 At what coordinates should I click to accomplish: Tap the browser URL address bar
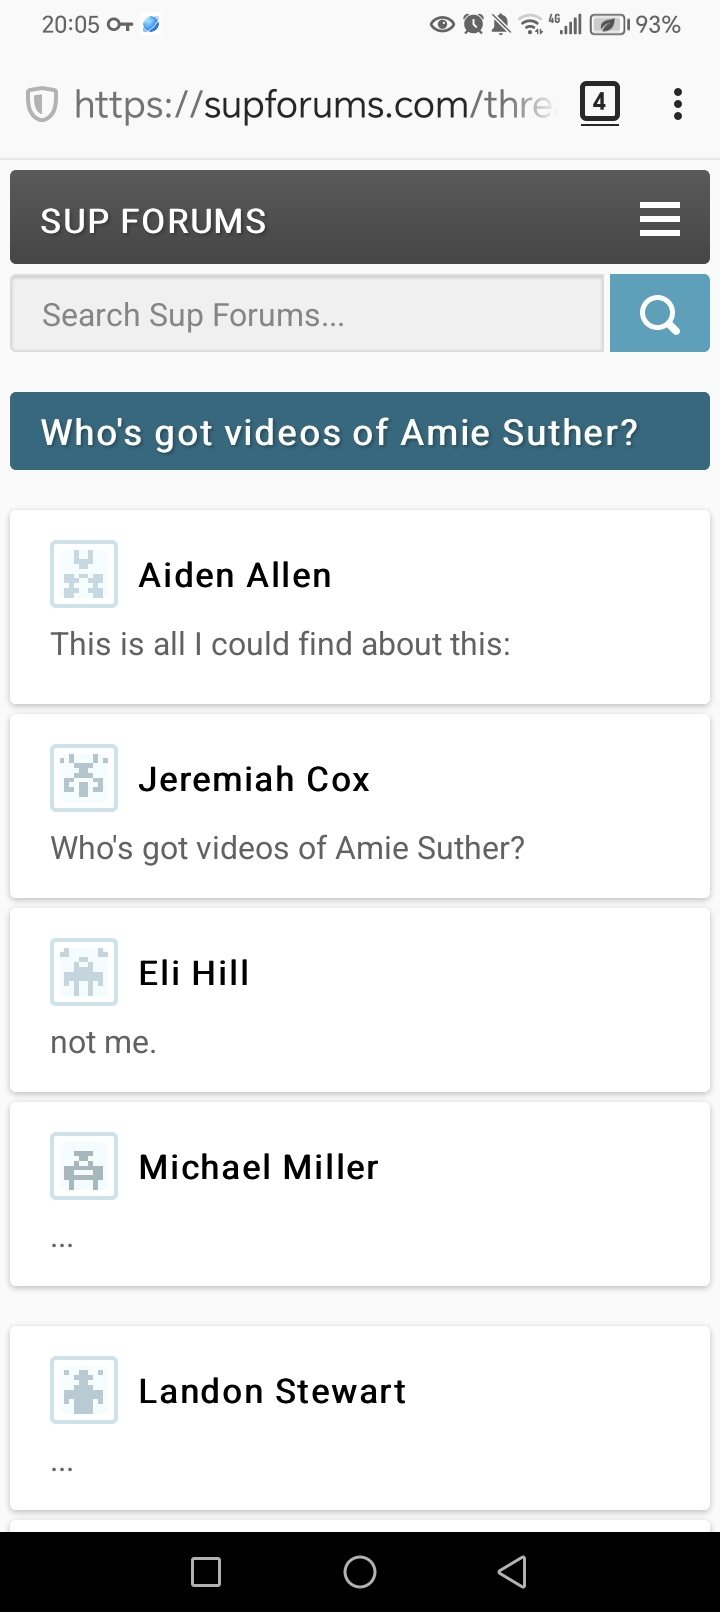click(312, 104)
